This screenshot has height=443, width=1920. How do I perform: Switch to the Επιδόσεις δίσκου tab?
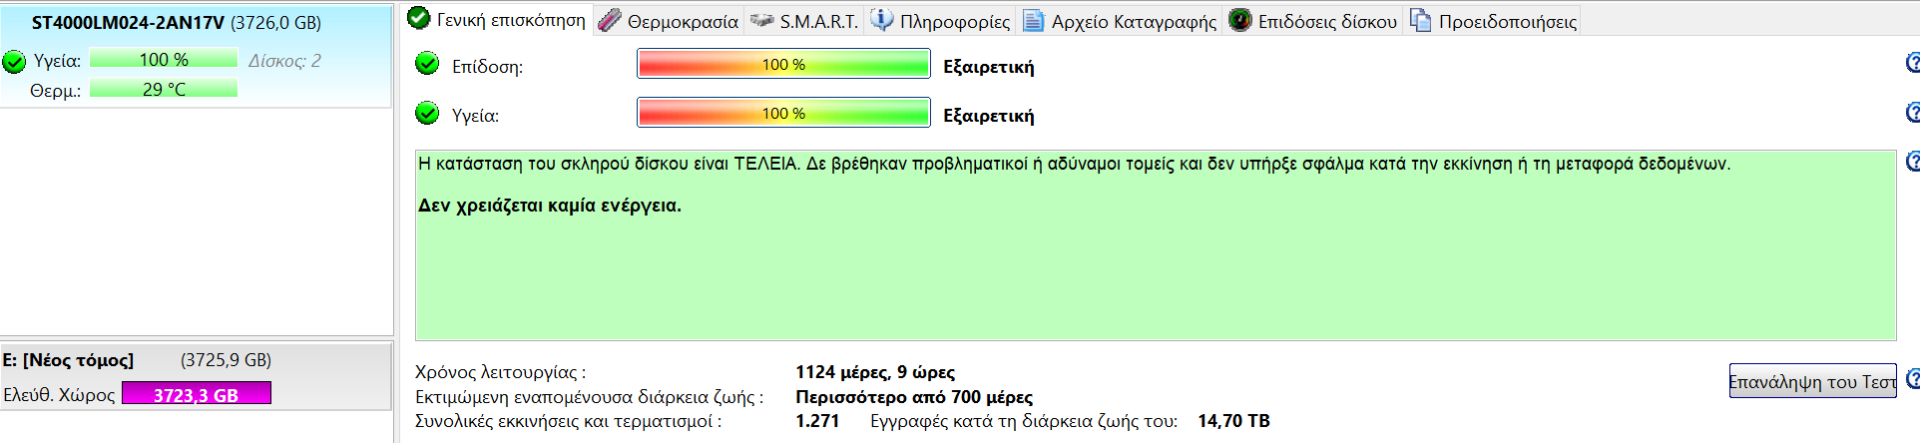point(1312,21)
